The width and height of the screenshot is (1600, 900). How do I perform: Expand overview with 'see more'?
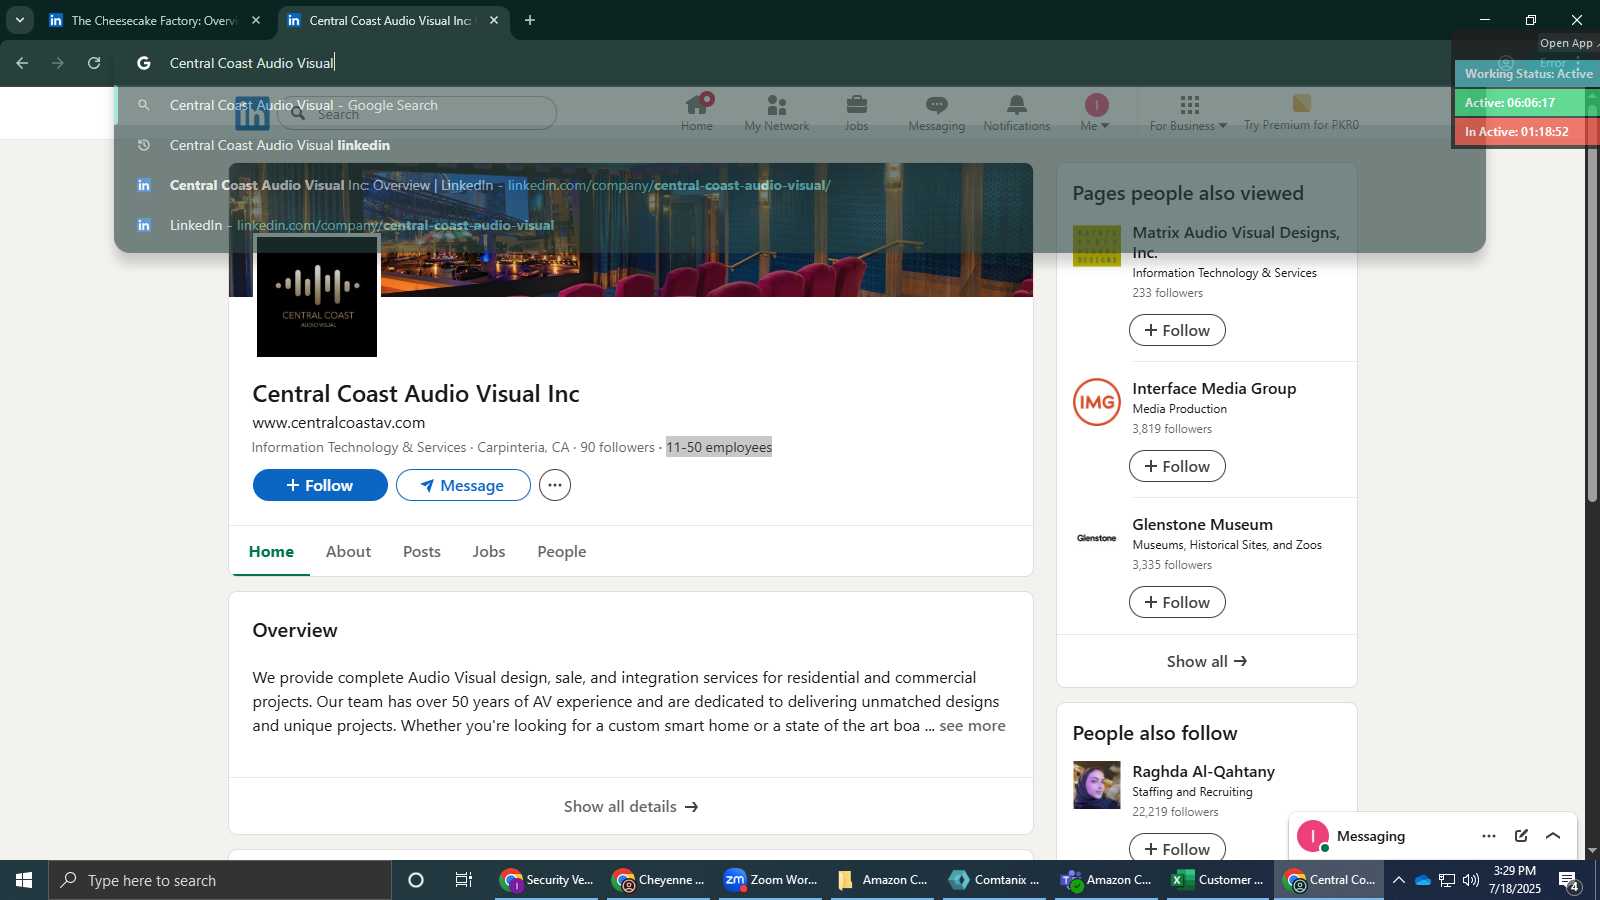coord(972,726)
